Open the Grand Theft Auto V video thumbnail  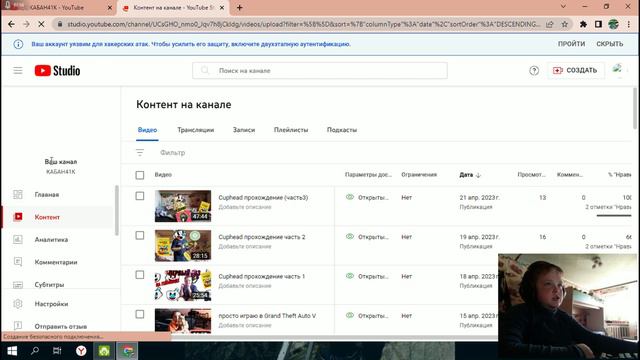183,321
